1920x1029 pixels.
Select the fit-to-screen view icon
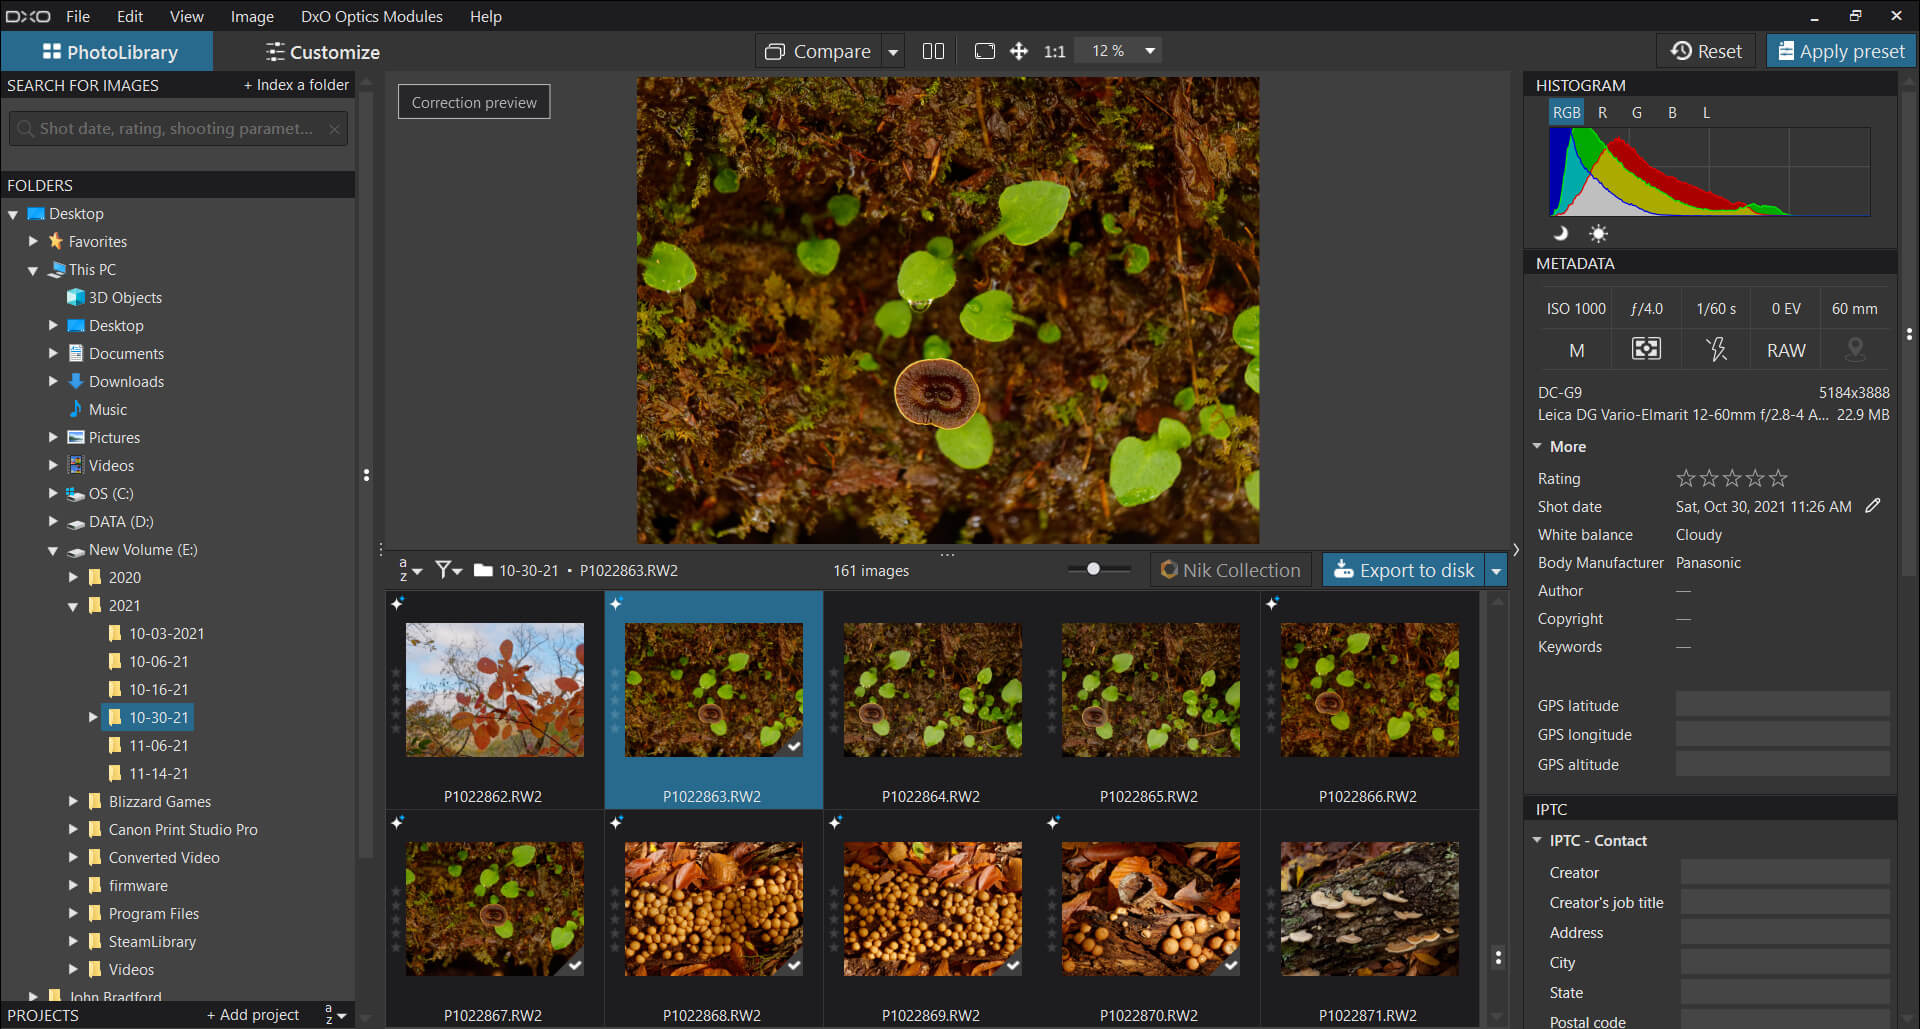[x=984, y=51]
